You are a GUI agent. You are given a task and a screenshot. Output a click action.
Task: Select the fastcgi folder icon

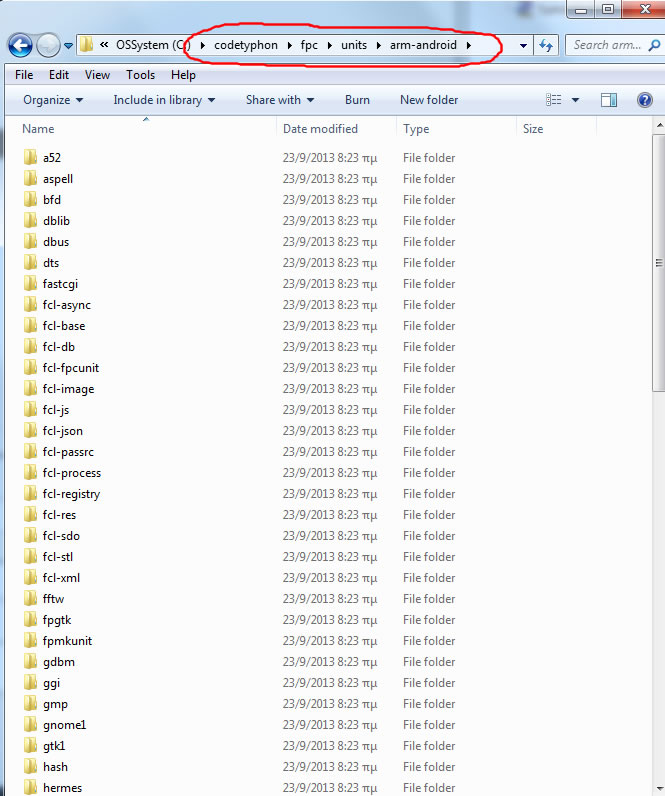pos(30,283)
